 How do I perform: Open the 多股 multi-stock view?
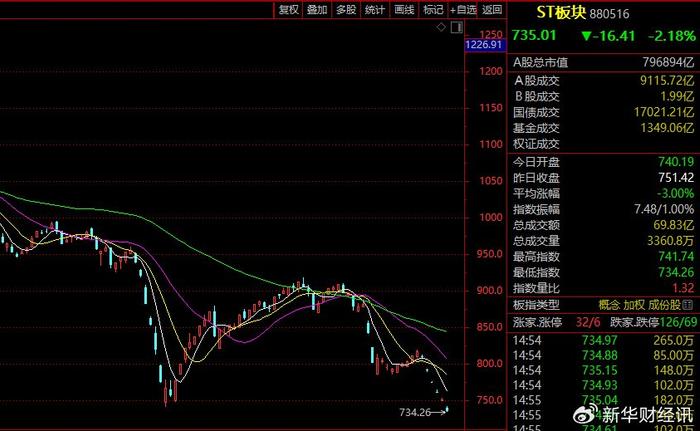click(346, 10)
